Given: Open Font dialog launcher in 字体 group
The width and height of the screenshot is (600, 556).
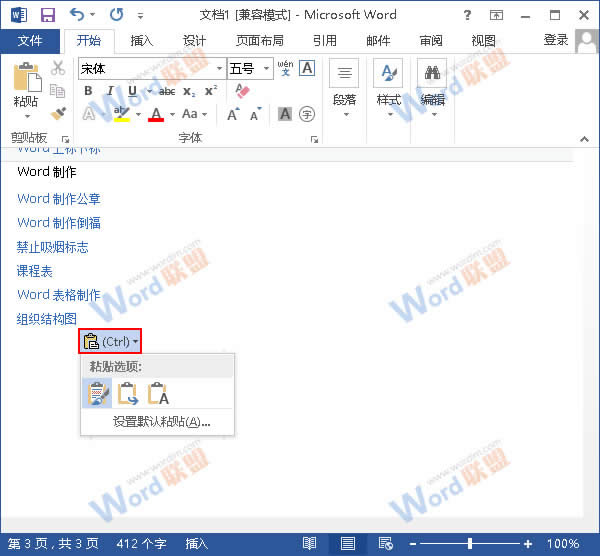Looking at the screenshot, I should coord(314,140).
